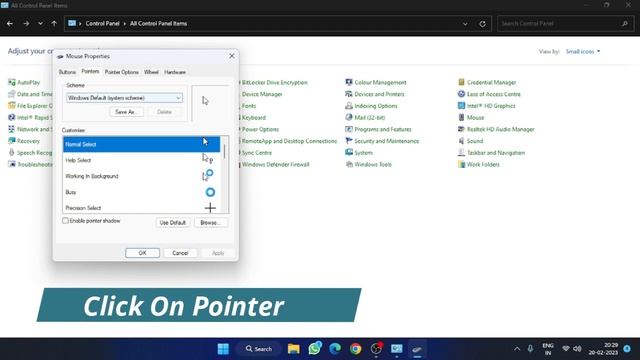
Task: Open the Indexing Options icon
Action: [x=349, y=106]
